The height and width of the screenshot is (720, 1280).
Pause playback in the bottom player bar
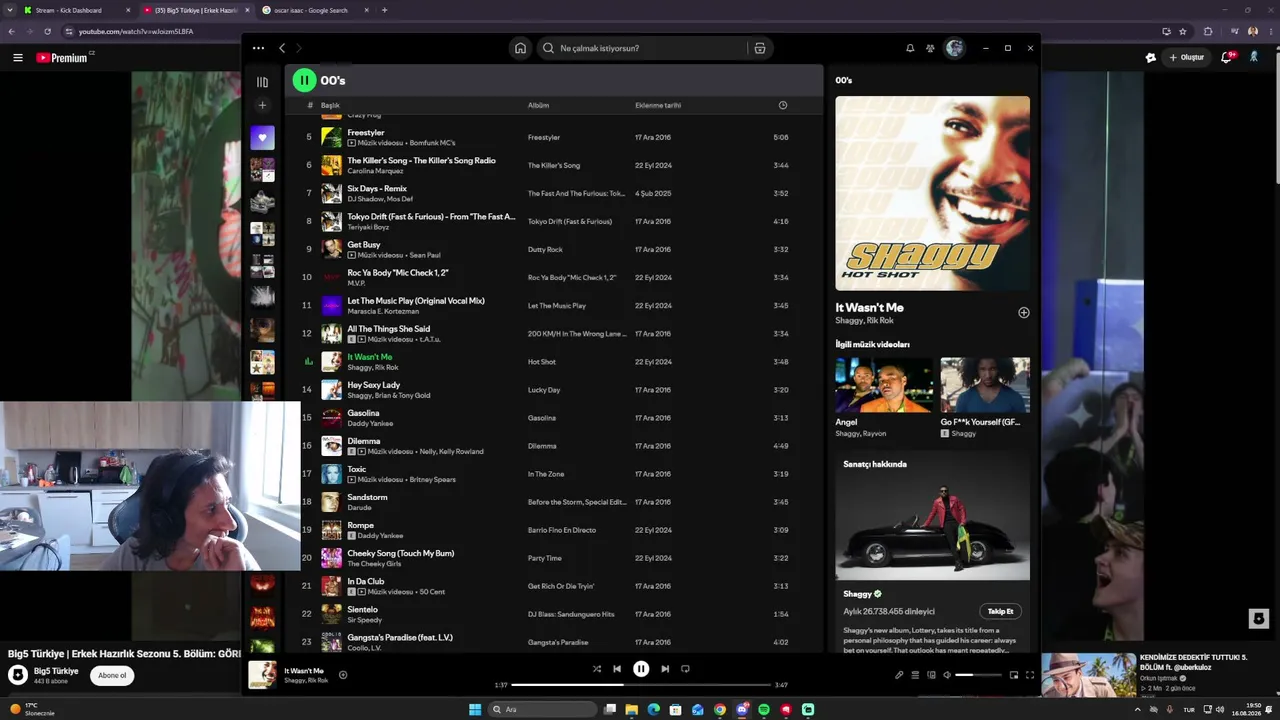click(641, 669)
